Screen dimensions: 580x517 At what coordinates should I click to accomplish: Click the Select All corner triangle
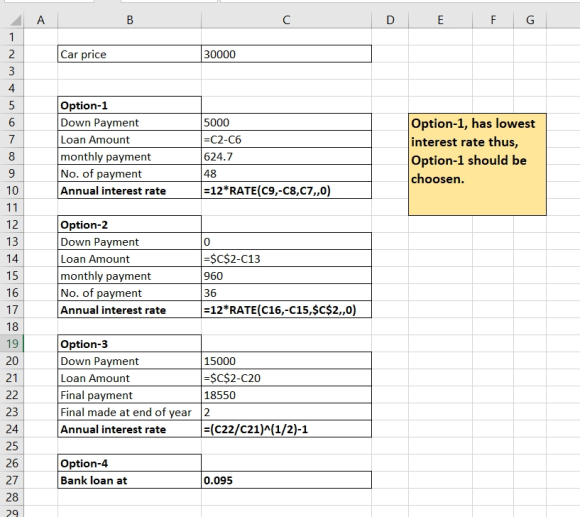15,20
